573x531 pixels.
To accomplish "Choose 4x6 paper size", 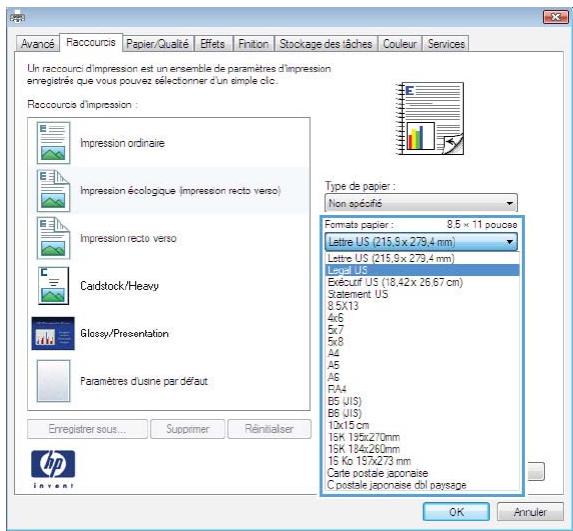I will coord(422,318).
